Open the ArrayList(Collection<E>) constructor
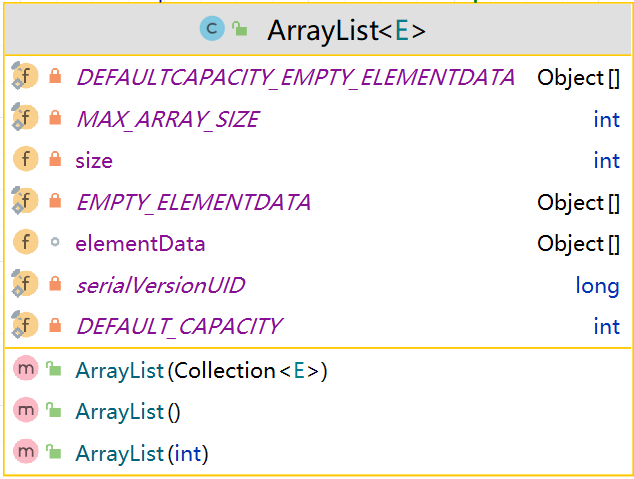634x479 pixels. tap(201, 370)
